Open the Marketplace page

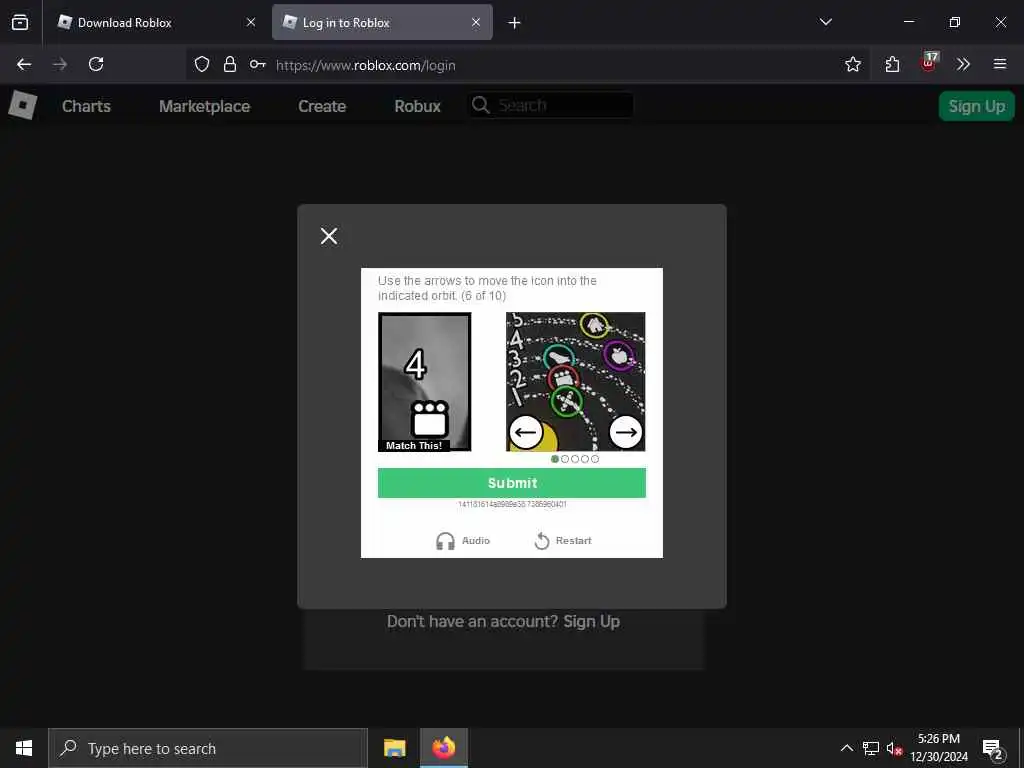pos(204,106)
